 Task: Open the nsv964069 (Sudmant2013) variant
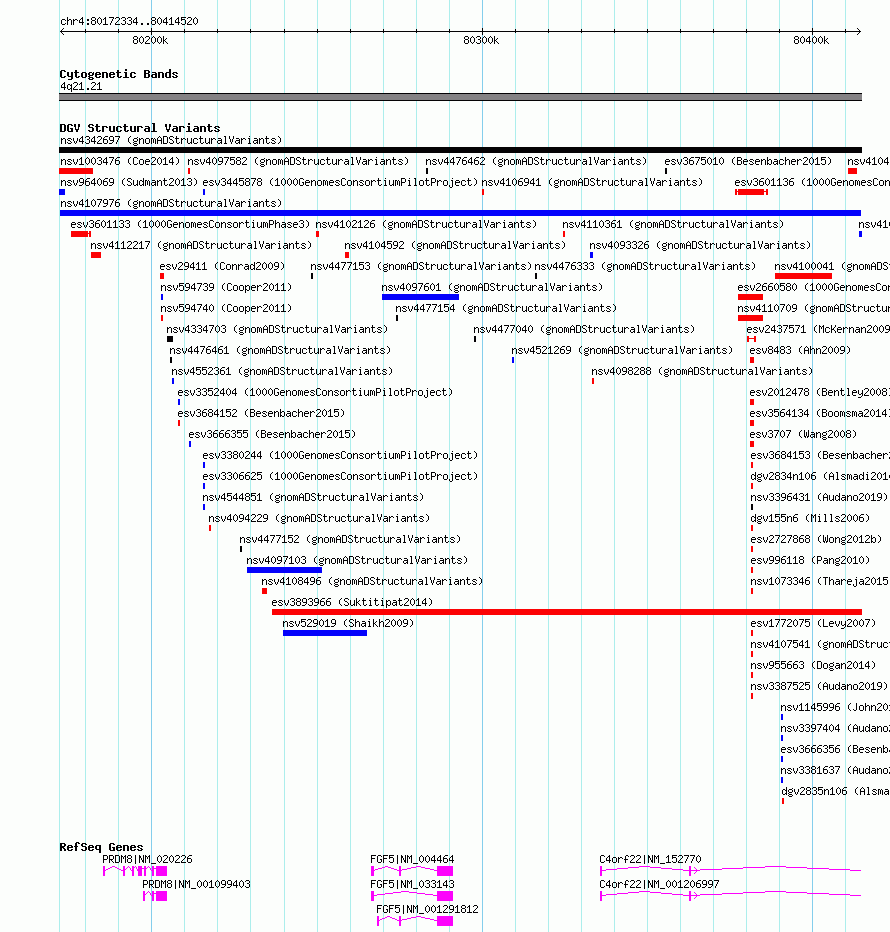click(x=128, y=182)
